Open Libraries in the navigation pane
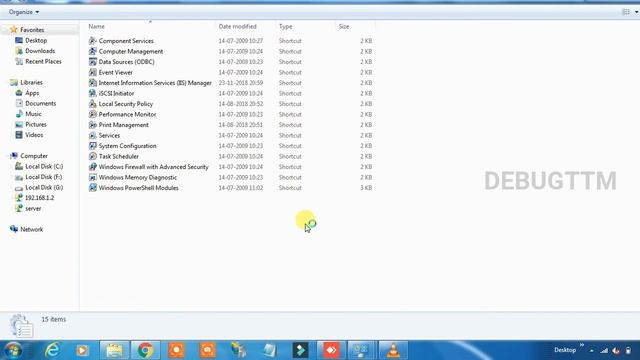 (31, 82)
